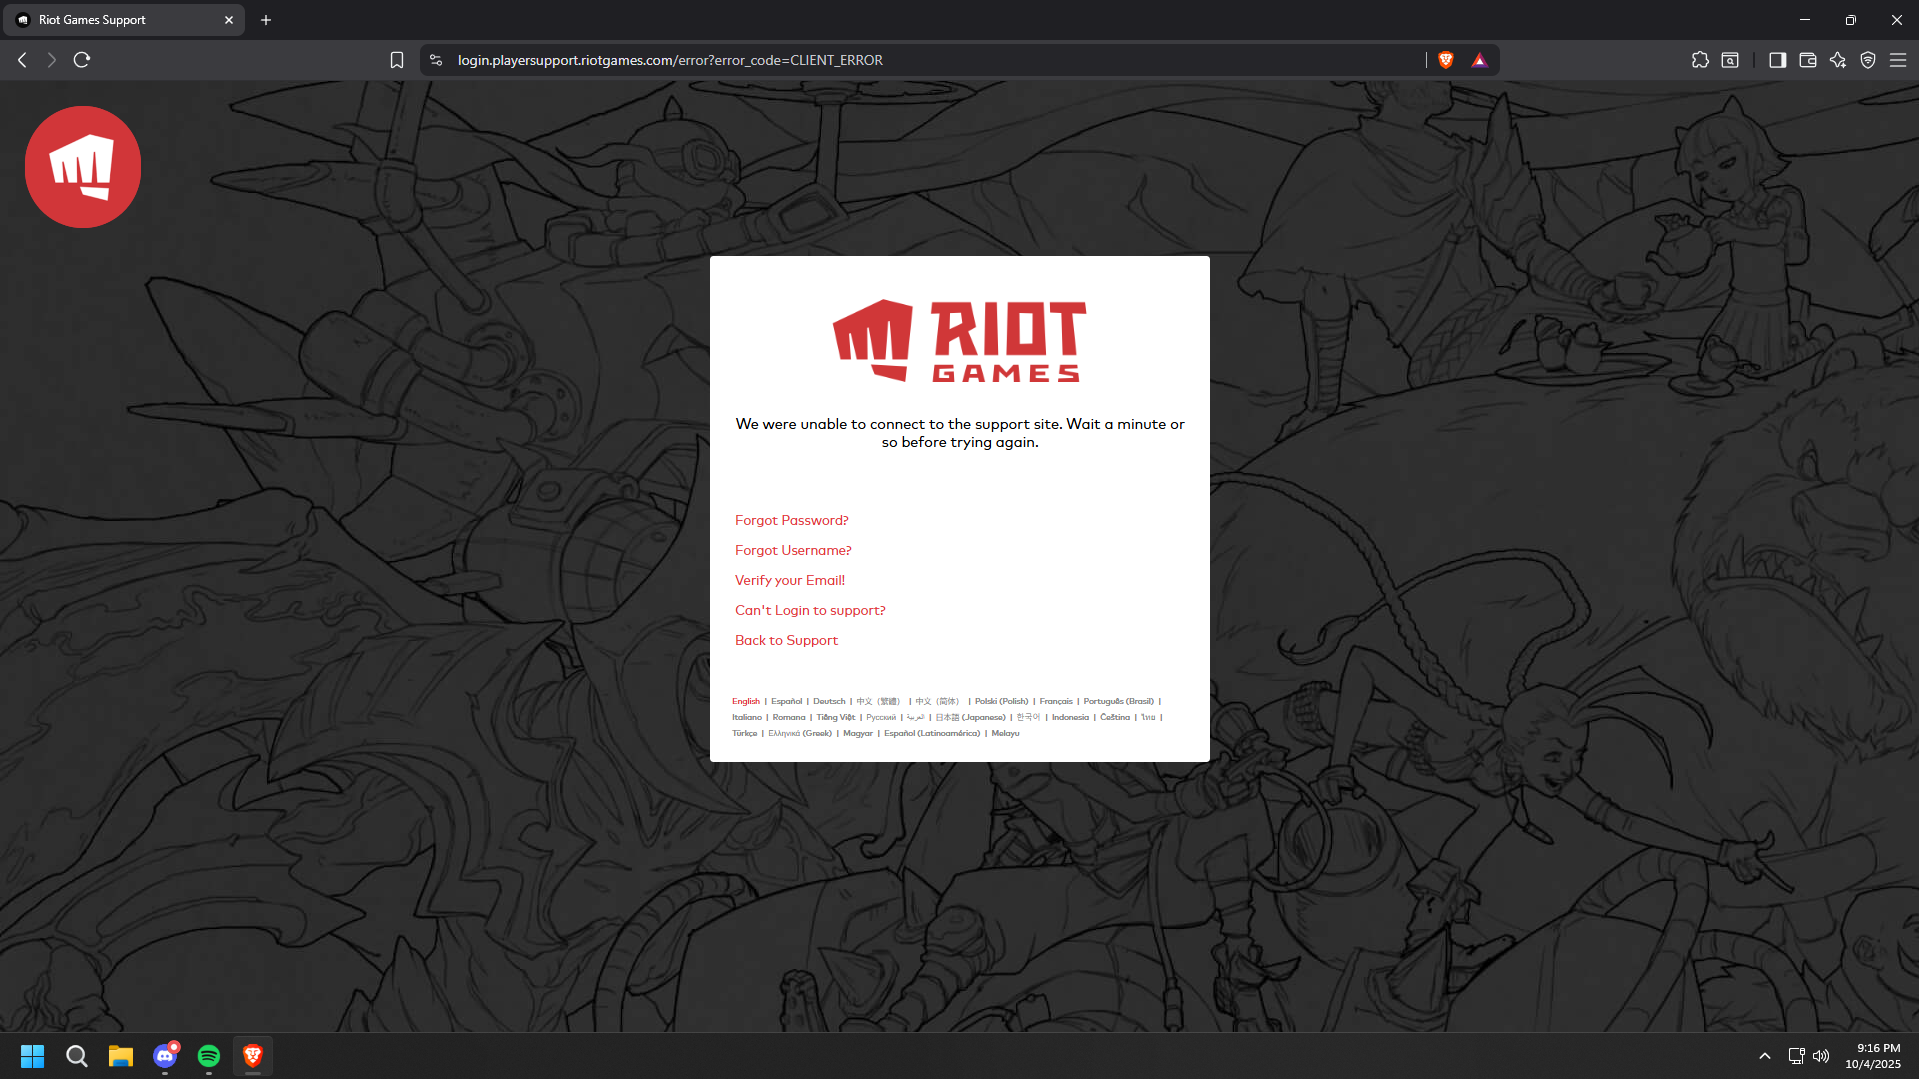Screen dimensions: 1919x1079
Task: Switch language to Tiếng Việt
Action: point(836,717)
